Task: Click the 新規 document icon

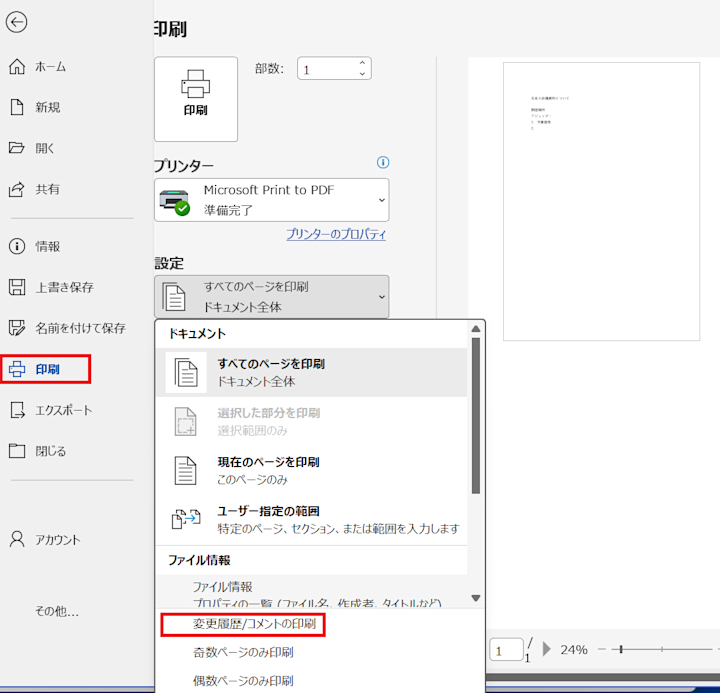Action: [x=17, y=107]
